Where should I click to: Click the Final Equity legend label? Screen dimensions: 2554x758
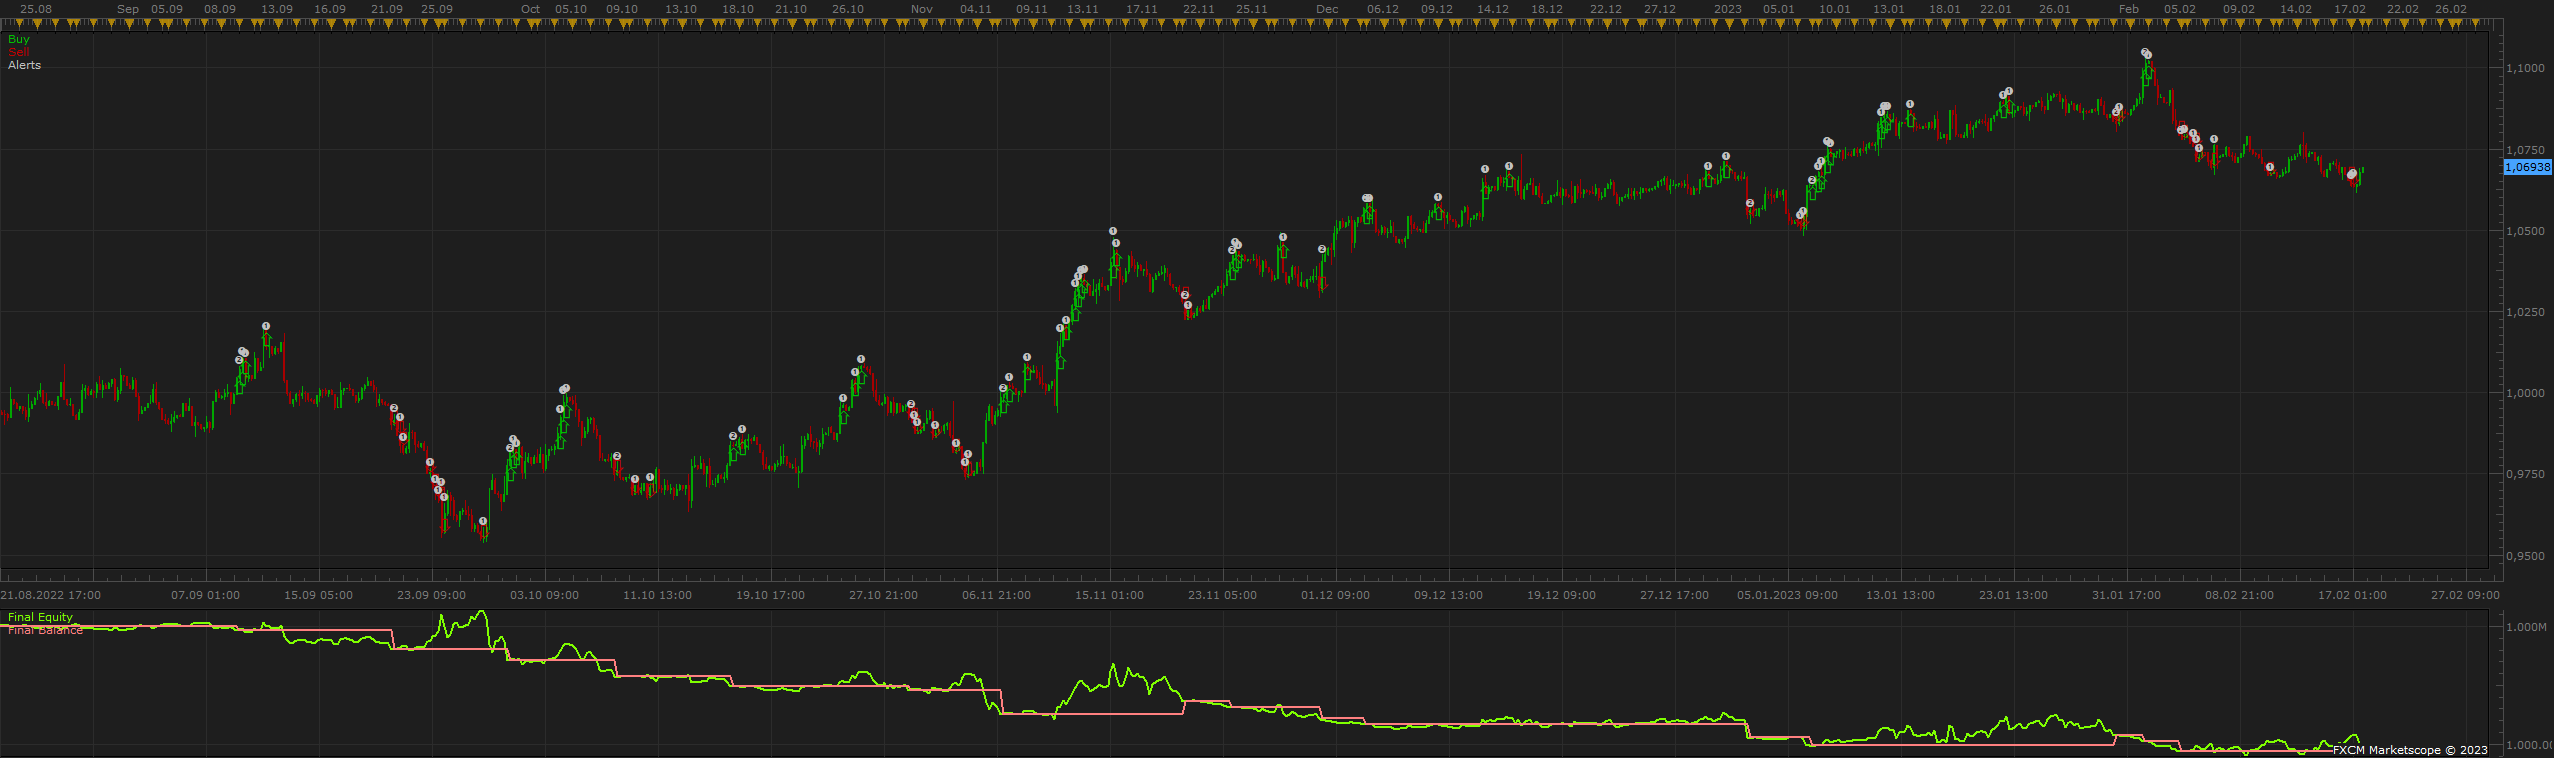(40, 617)
